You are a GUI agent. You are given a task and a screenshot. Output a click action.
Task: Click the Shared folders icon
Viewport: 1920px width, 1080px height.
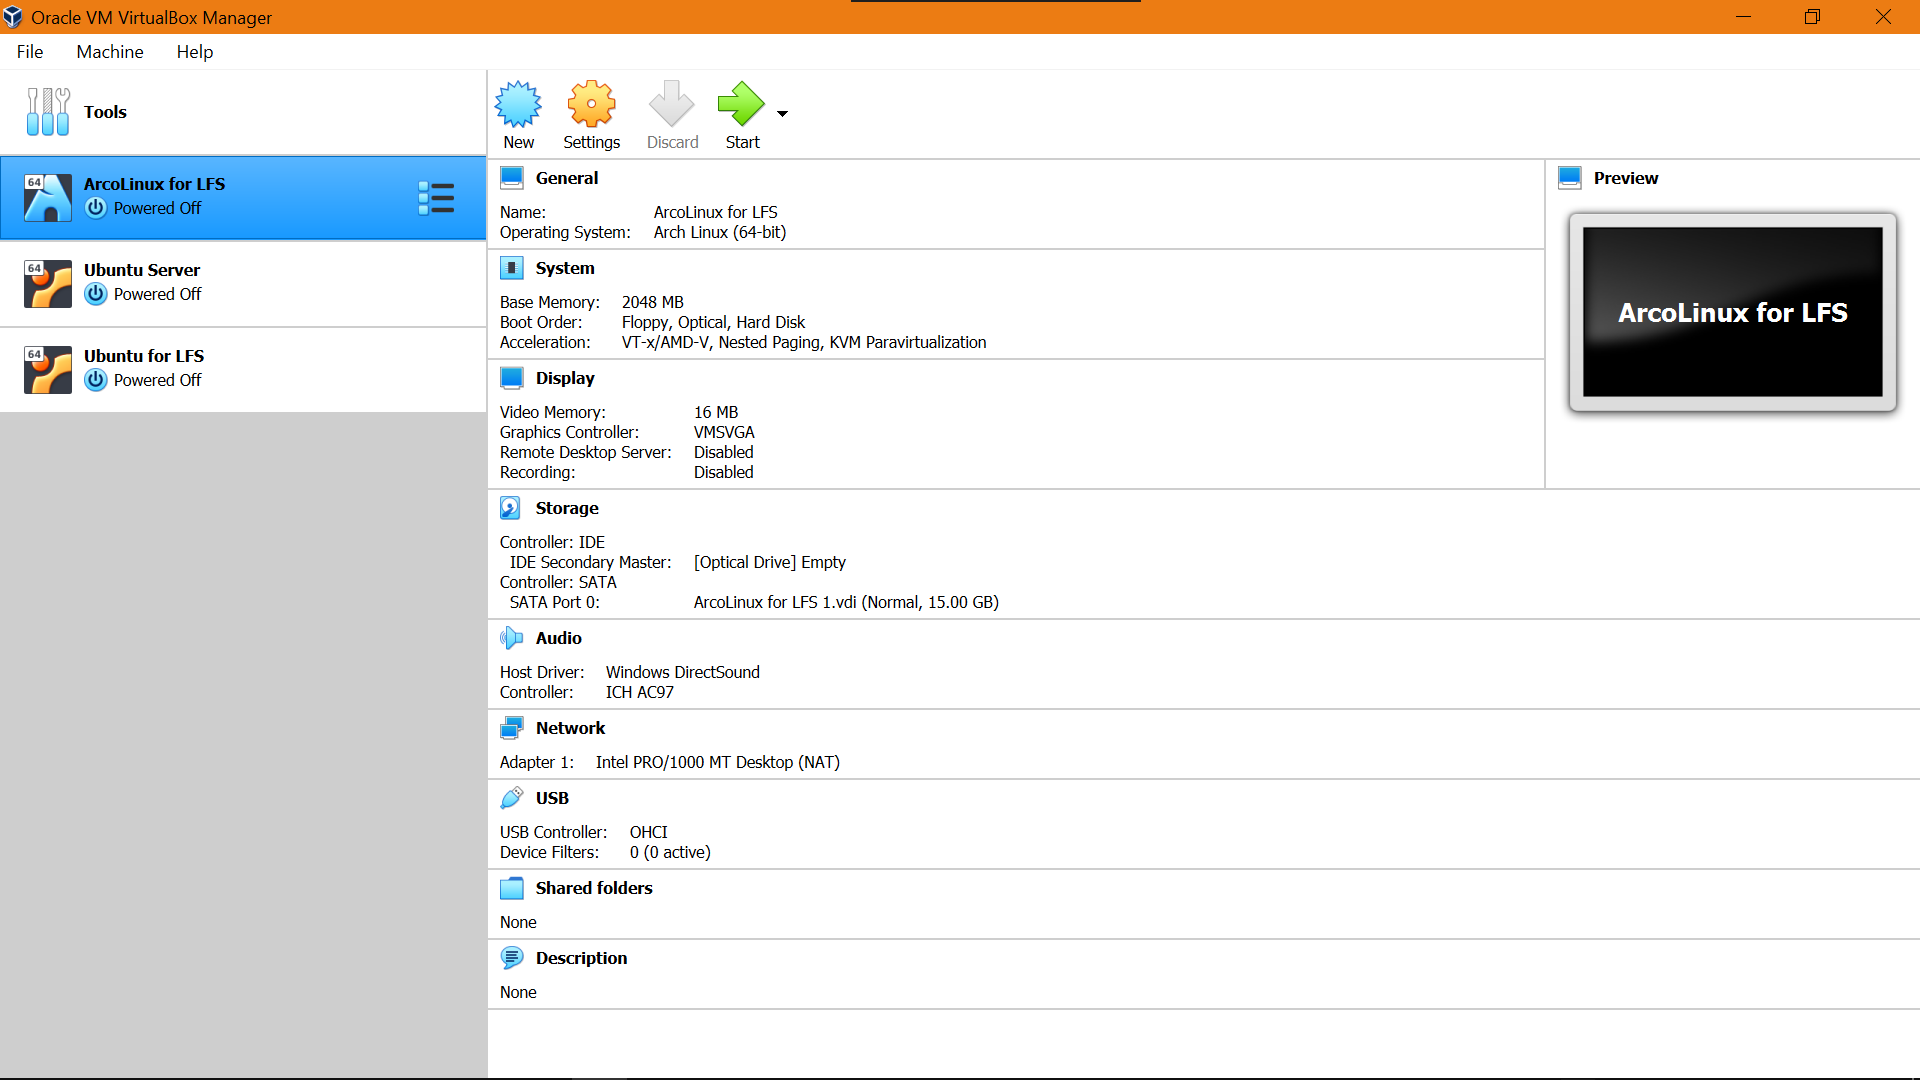(512, 888)
